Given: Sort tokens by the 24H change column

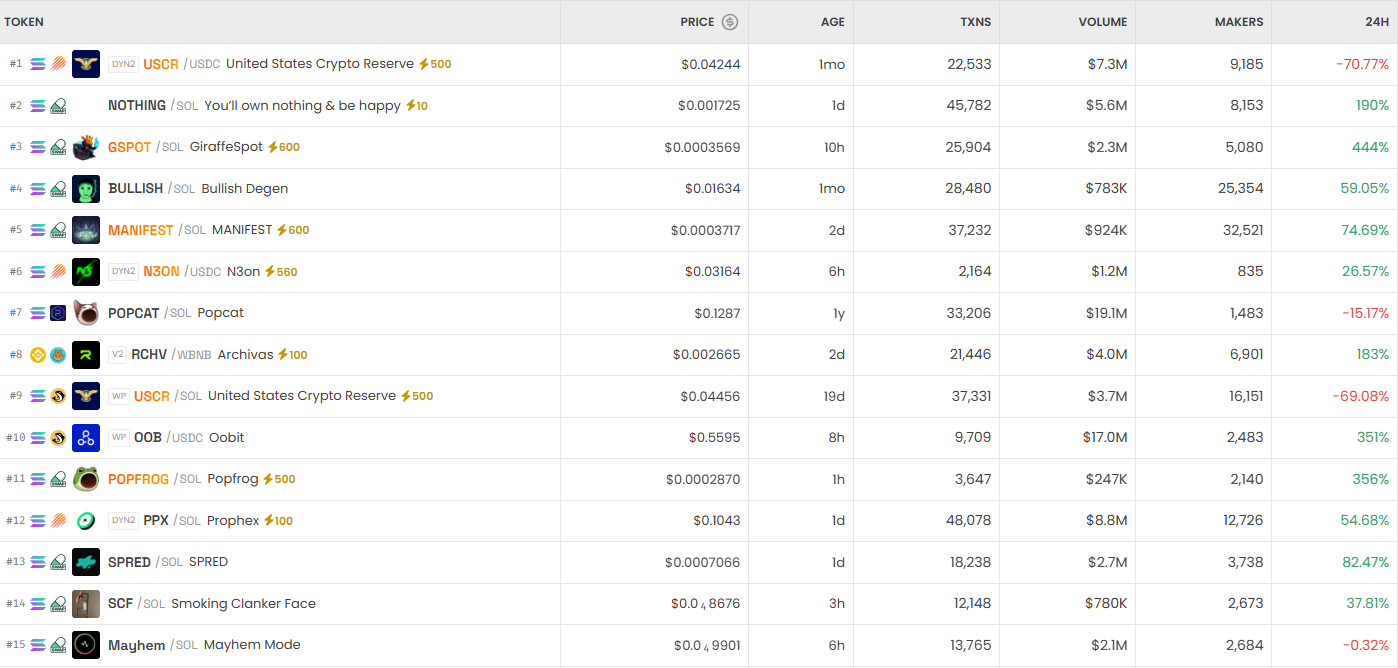Looking at the screenshot, I should [x=1375, y=21].
